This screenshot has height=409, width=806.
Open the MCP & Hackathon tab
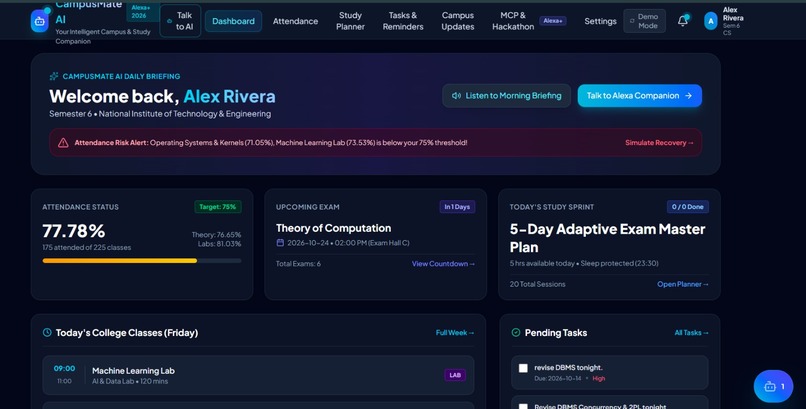tap(513, 21)
